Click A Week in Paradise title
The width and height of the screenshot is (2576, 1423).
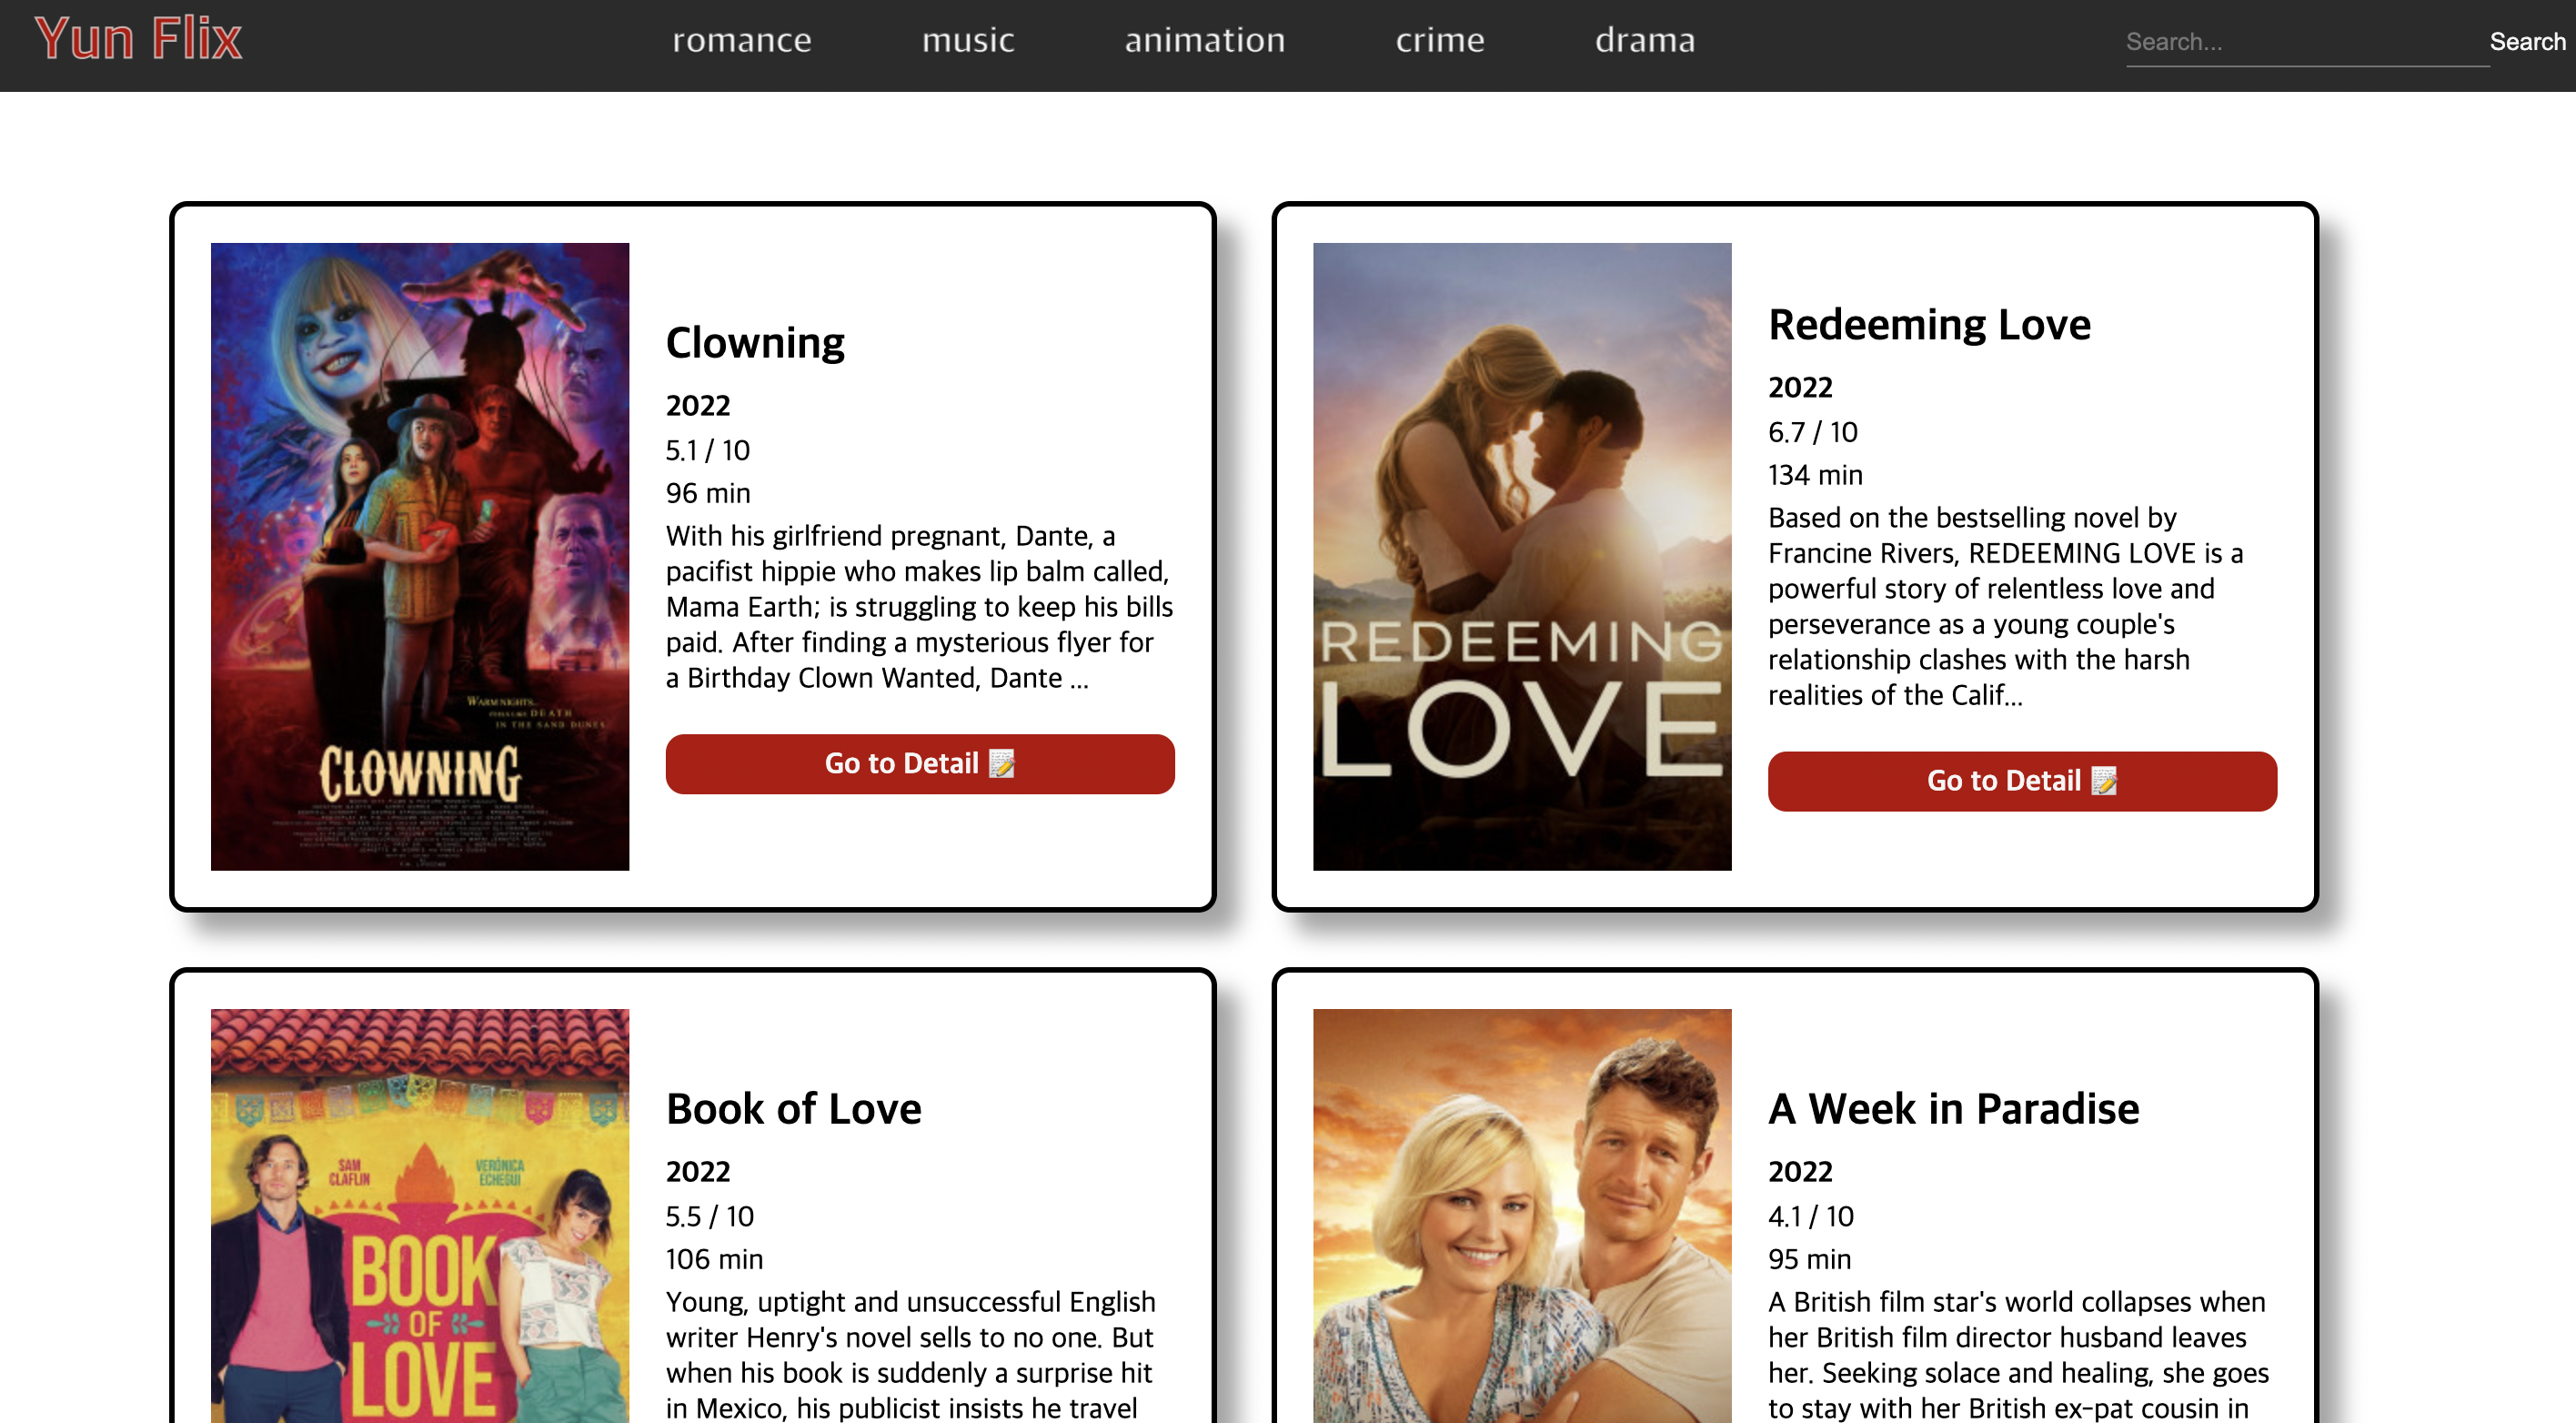click(1954, 1109)
